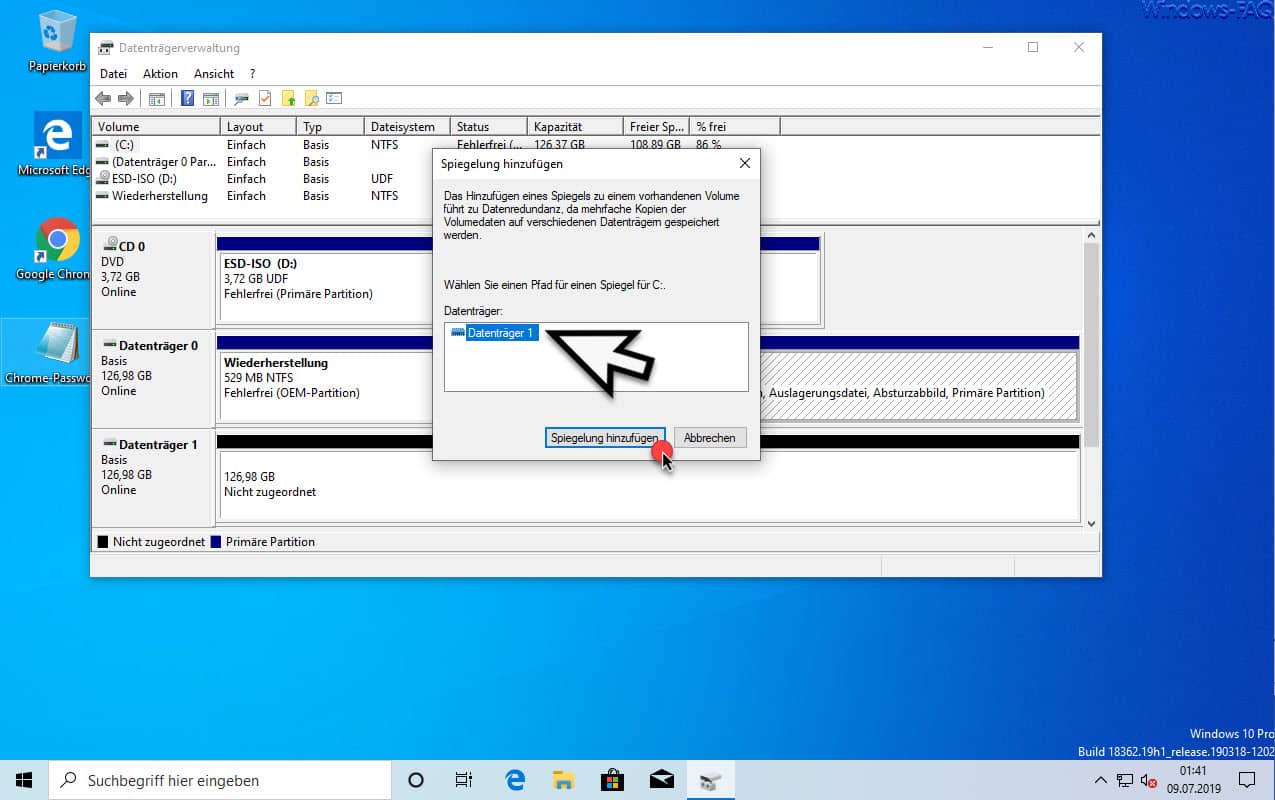Open the Papierkorb desktop icon
The width and height of the screenshot is (1275, 800).
click(57, 42)
